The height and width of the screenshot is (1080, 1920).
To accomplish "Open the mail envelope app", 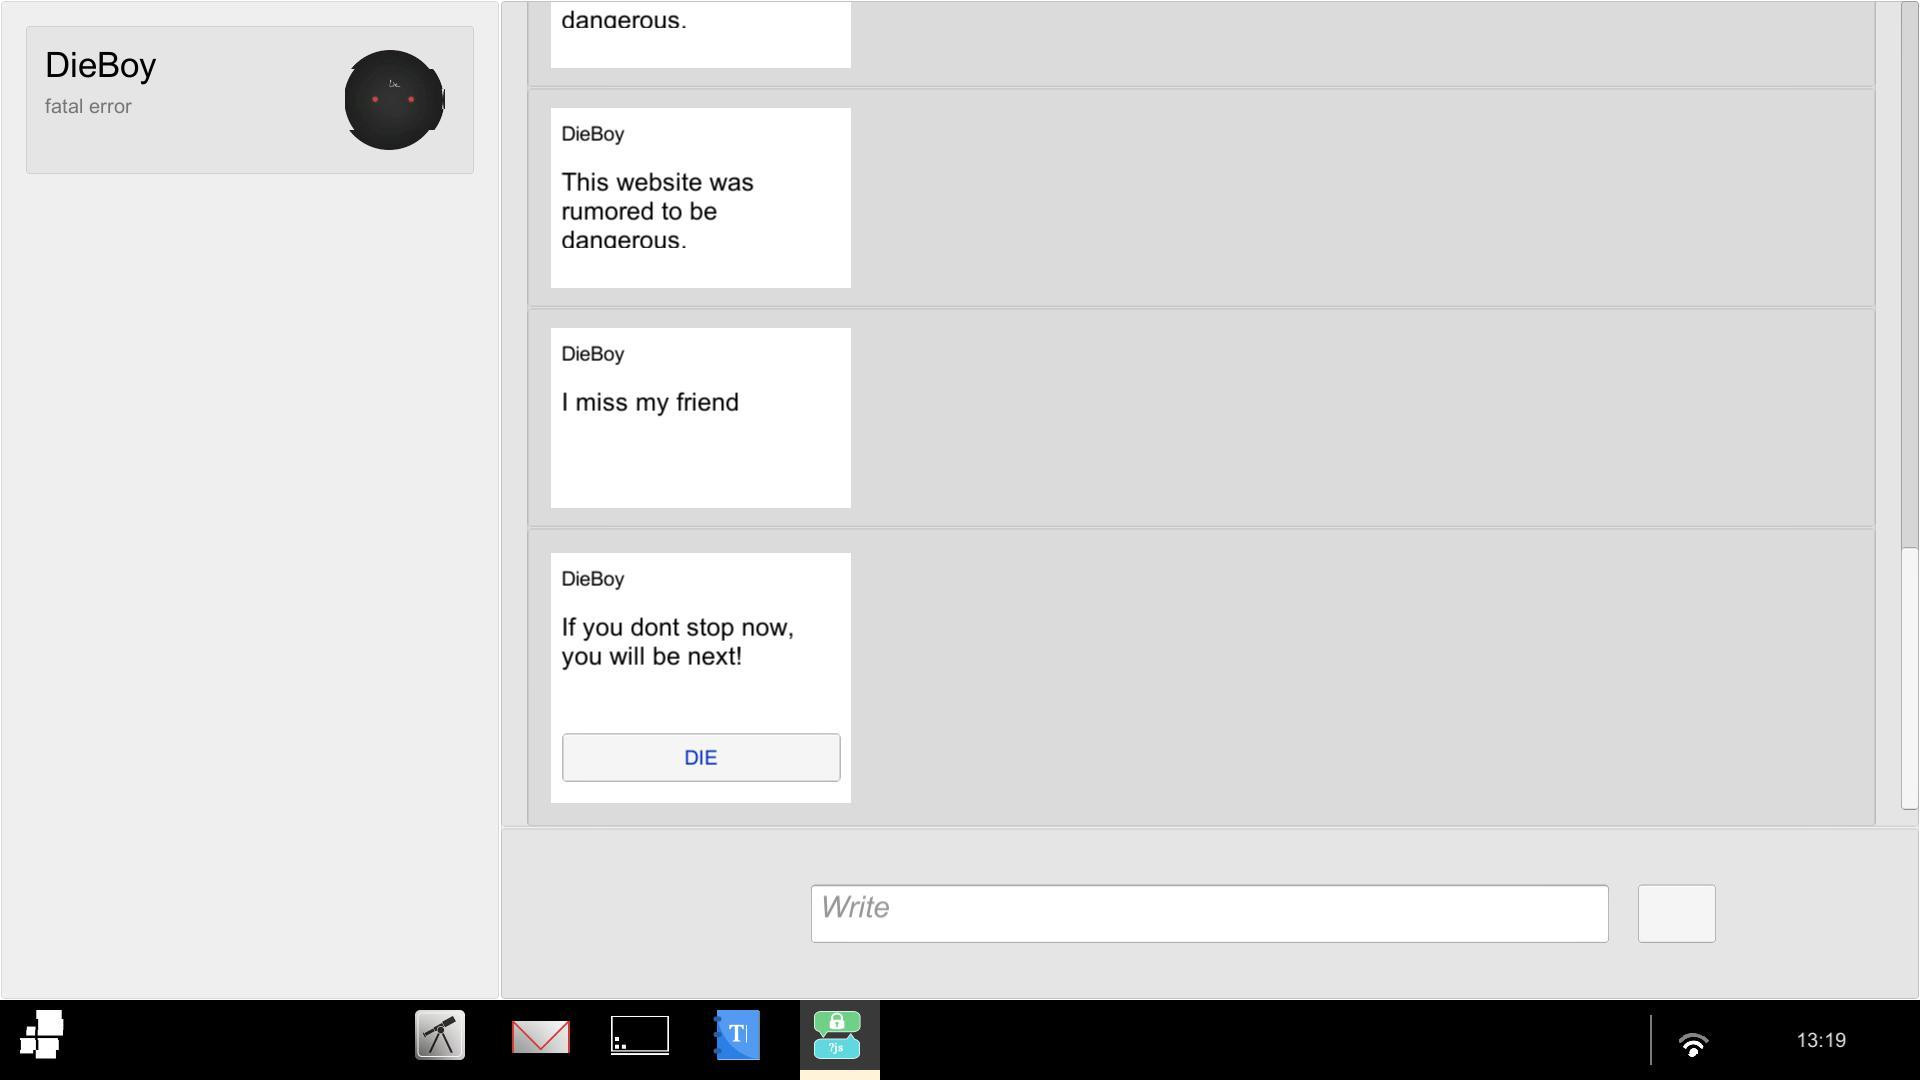I will point(540,1036).
